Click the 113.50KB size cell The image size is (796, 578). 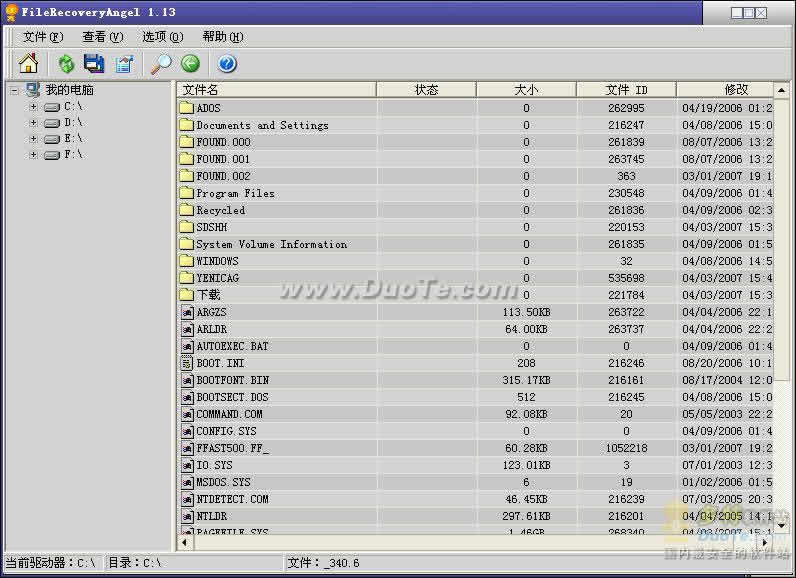coord(526,312)
